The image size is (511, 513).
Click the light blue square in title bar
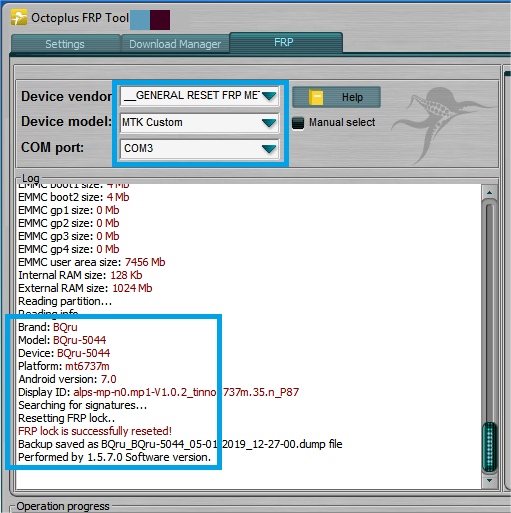click(140, 20)
